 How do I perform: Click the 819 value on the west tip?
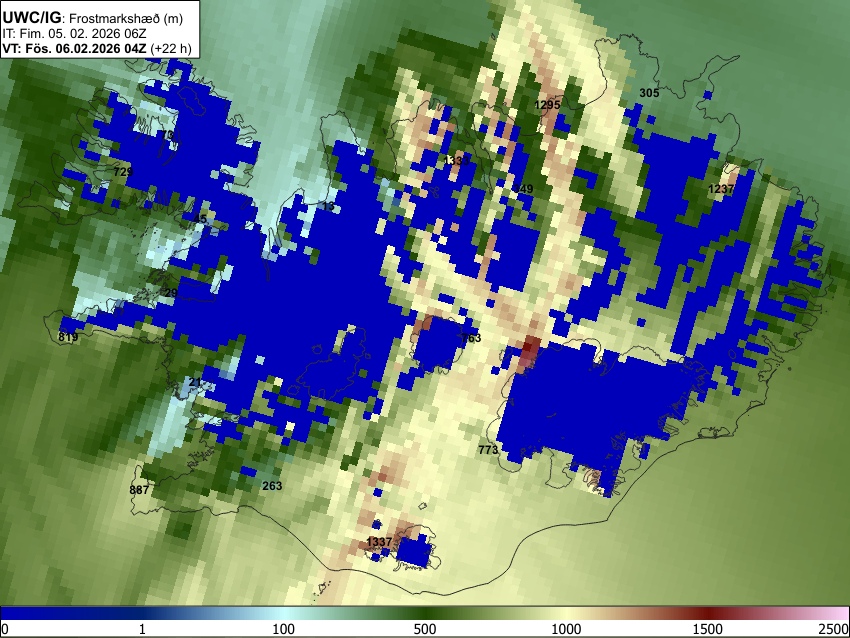coord(68,337)
